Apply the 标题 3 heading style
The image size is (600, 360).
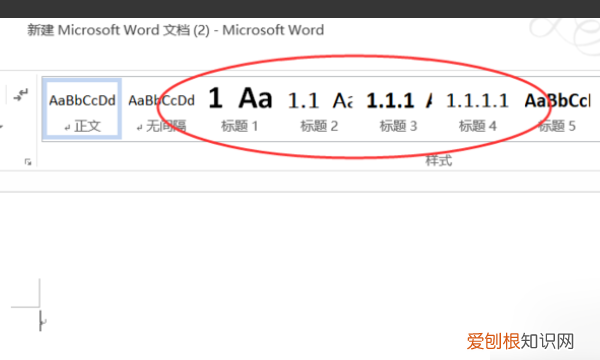[x=399, y=109]
